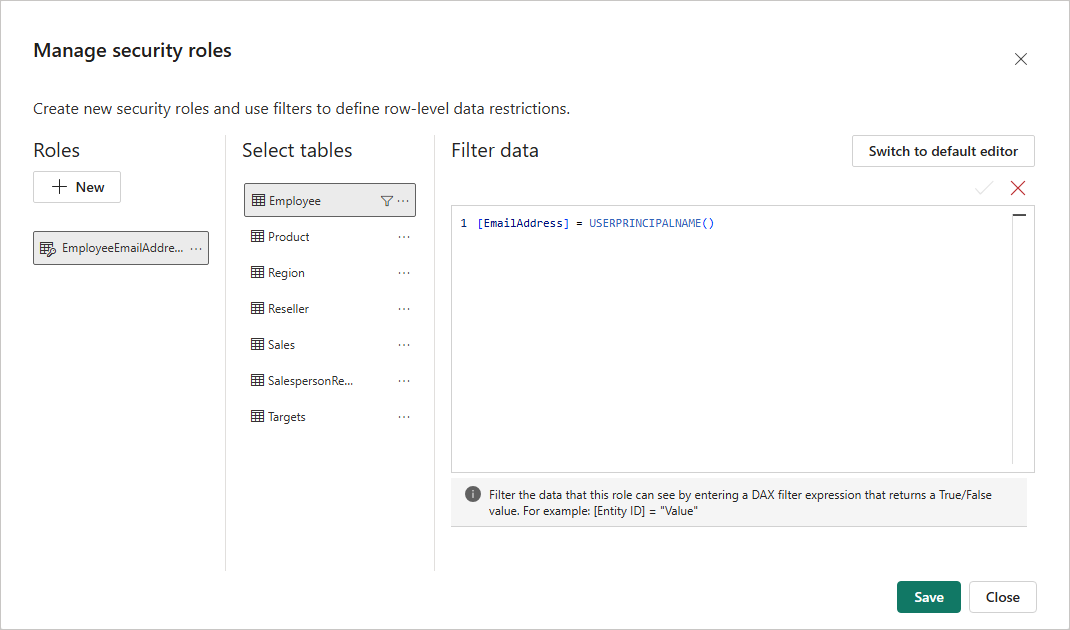Open more options for EmployeeEmailAddre... role

pyautogui.click(x=197, y=248)
